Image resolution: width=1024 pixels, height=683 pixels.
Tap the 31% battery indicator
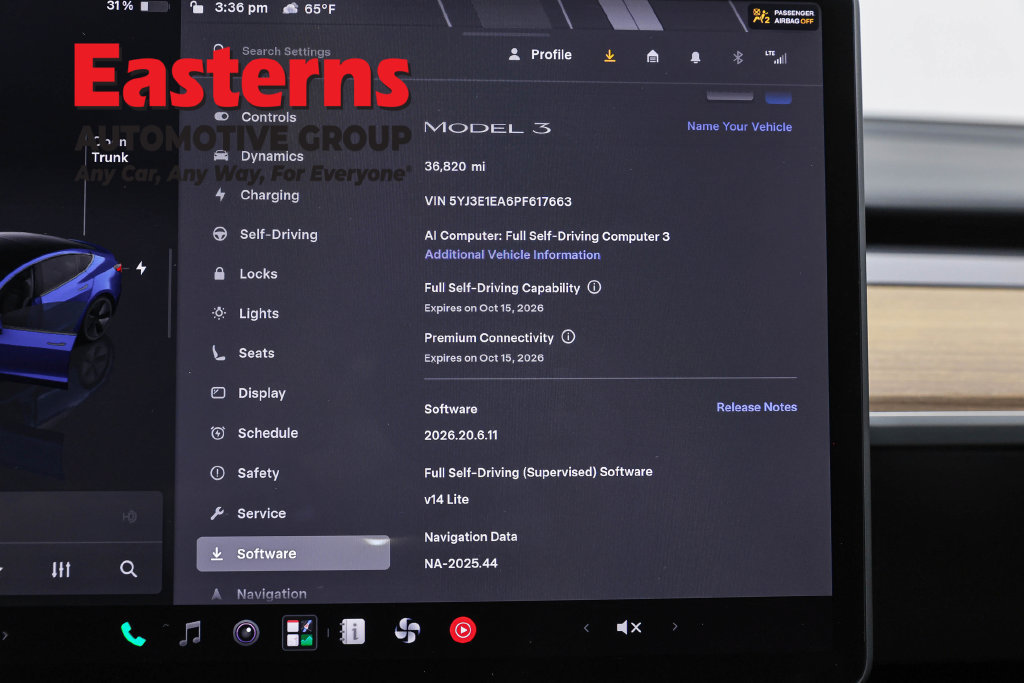tap(137, 6)
